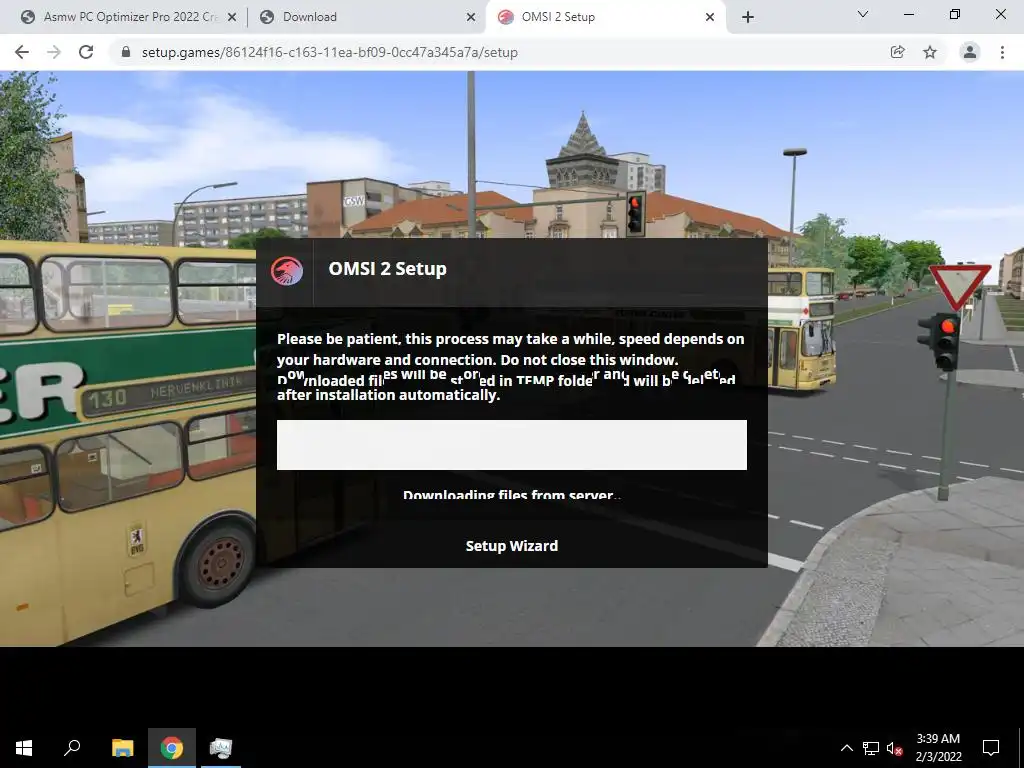Image resolution: width=1024 pixels, height=768 pixels.
Task: Go forward to next page
Action: point(54,52)
